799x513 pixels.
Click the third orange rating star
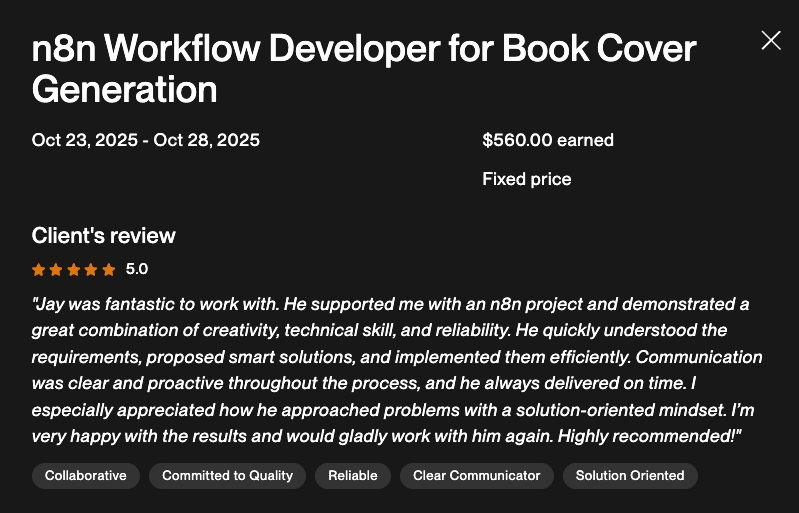coord(74,269)
